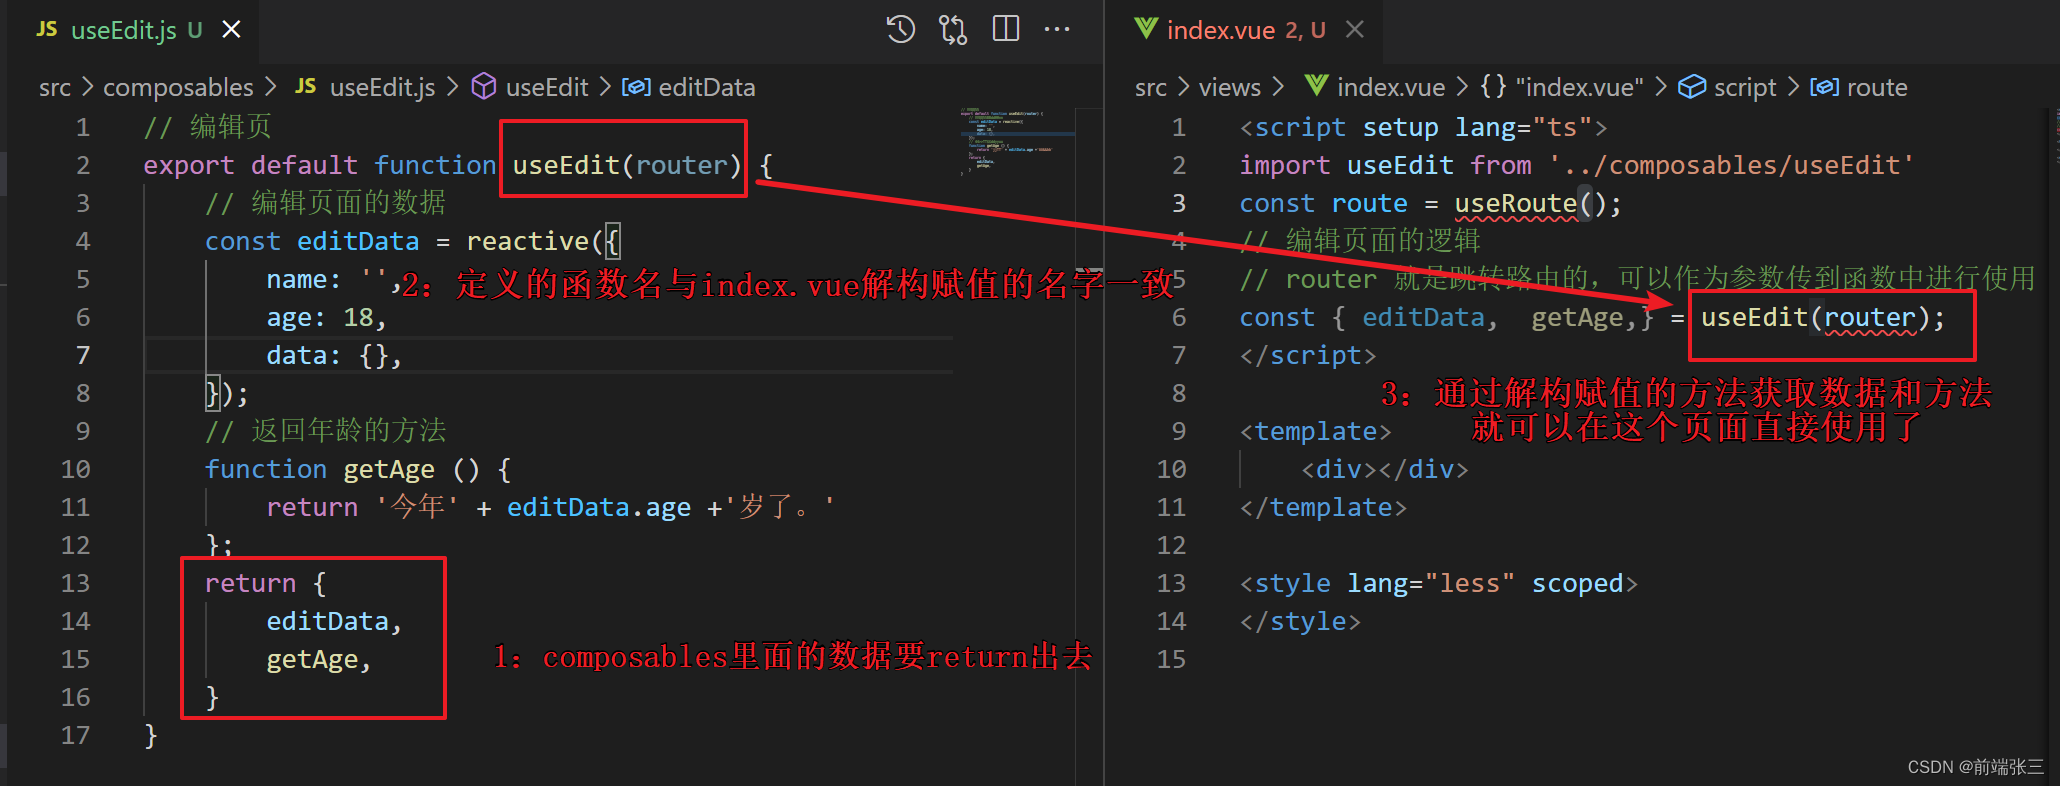
Task: Click '<script setup lang="ts">' tag
Action: (1423, 128)
